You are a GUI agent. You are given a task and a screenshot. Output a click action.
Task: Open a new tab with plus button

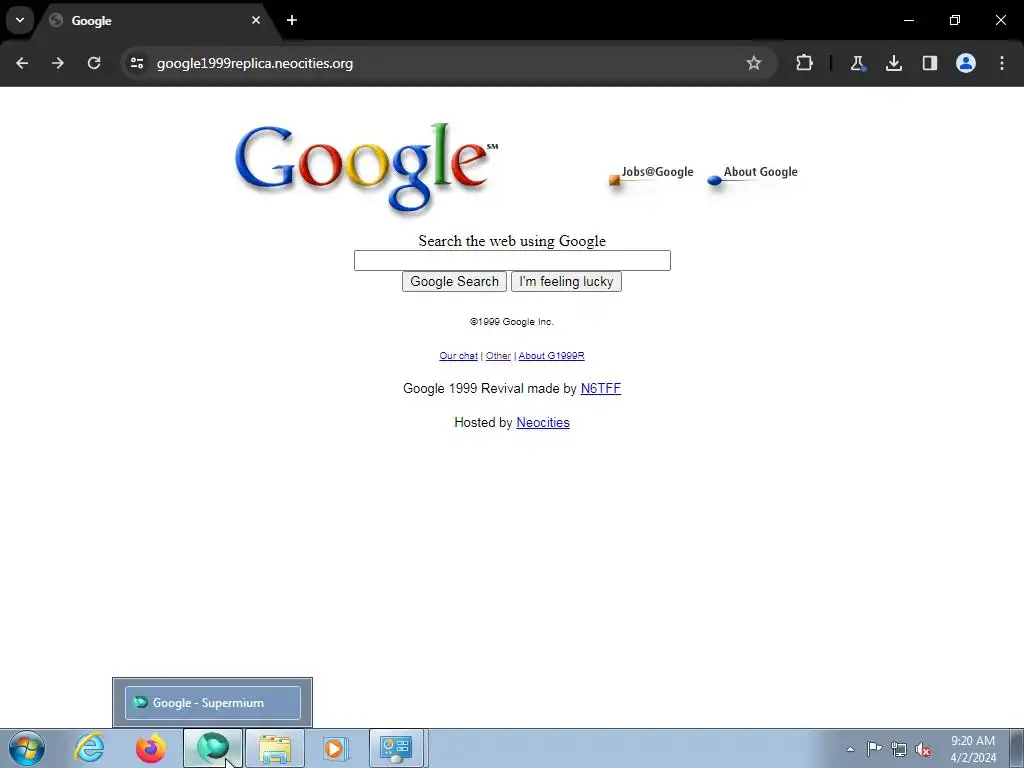click(292, 20)
